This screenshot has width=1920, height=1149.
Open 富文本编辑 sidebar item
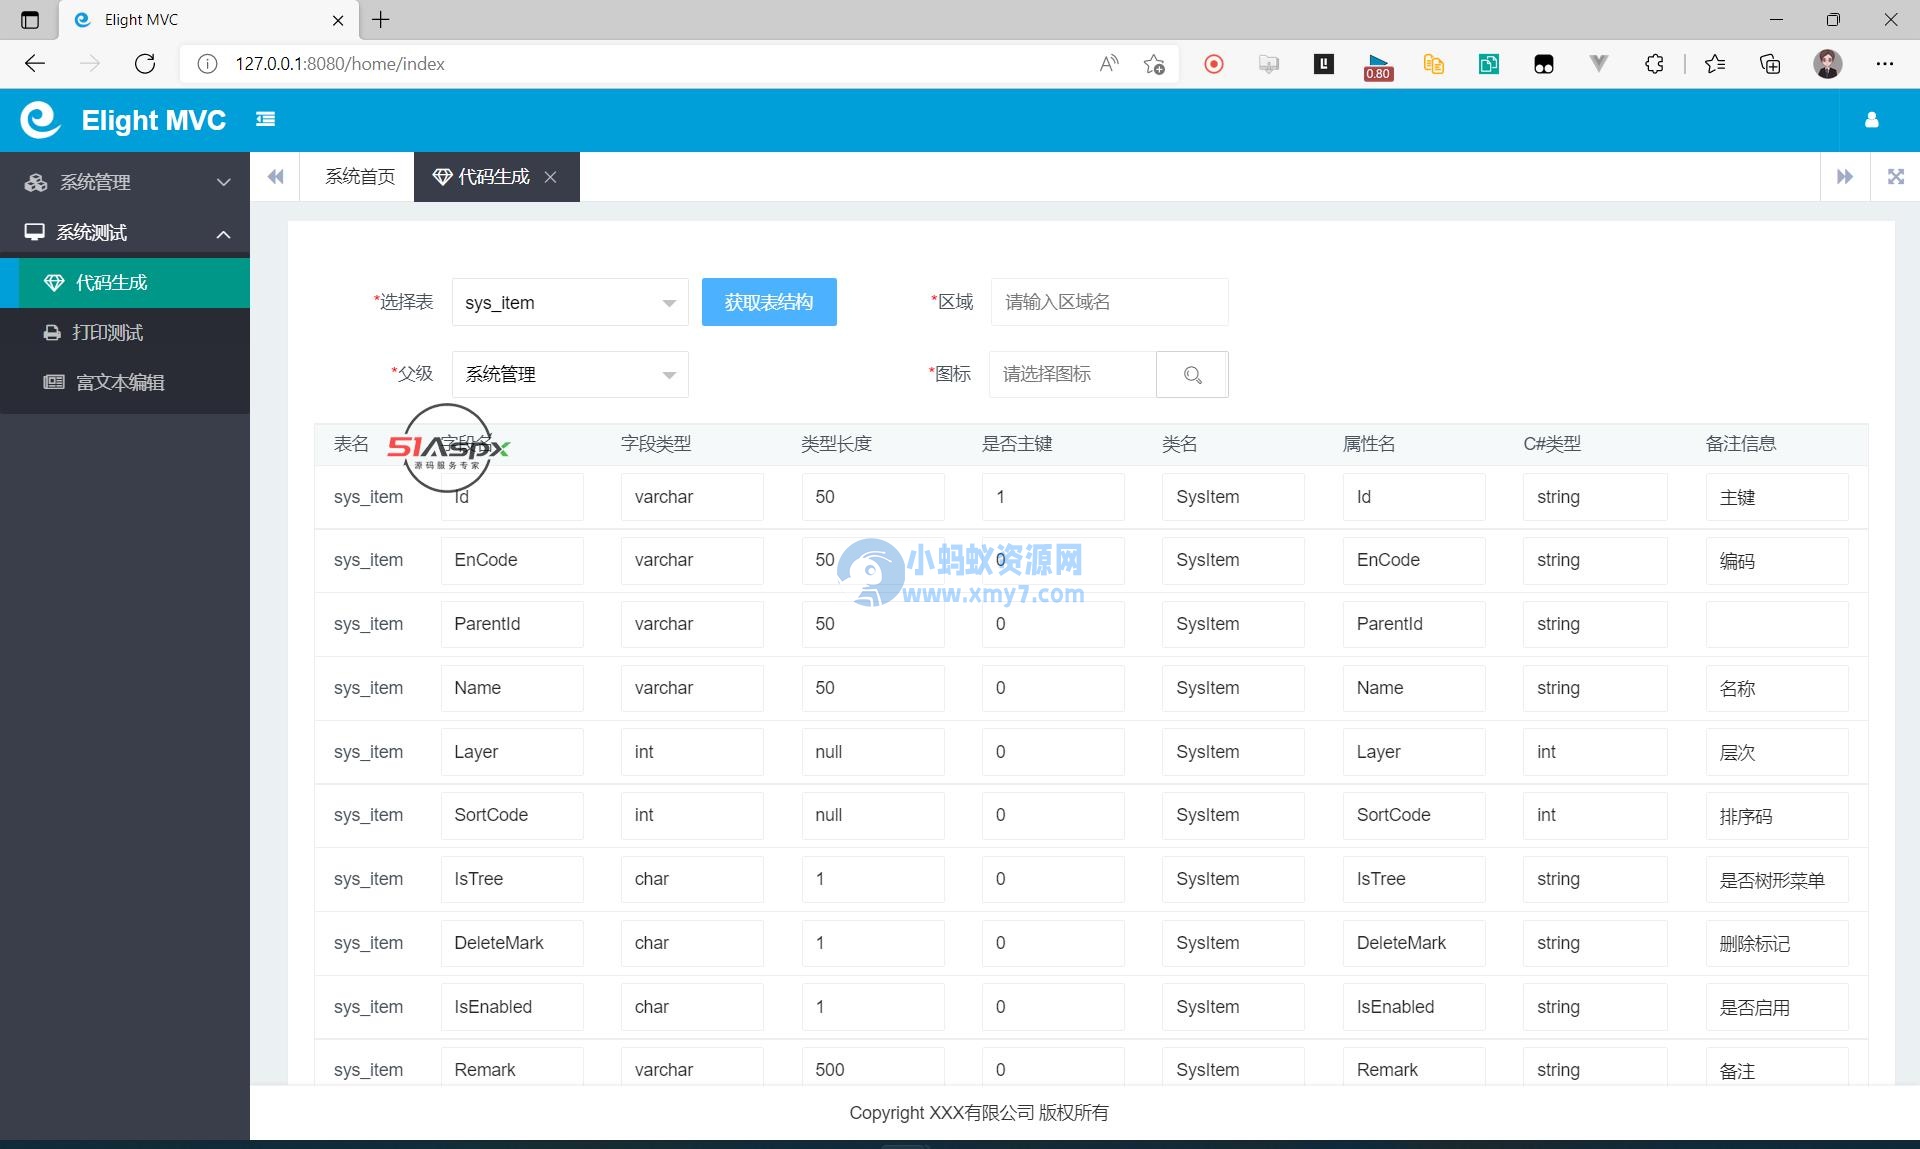pos(125,383)
